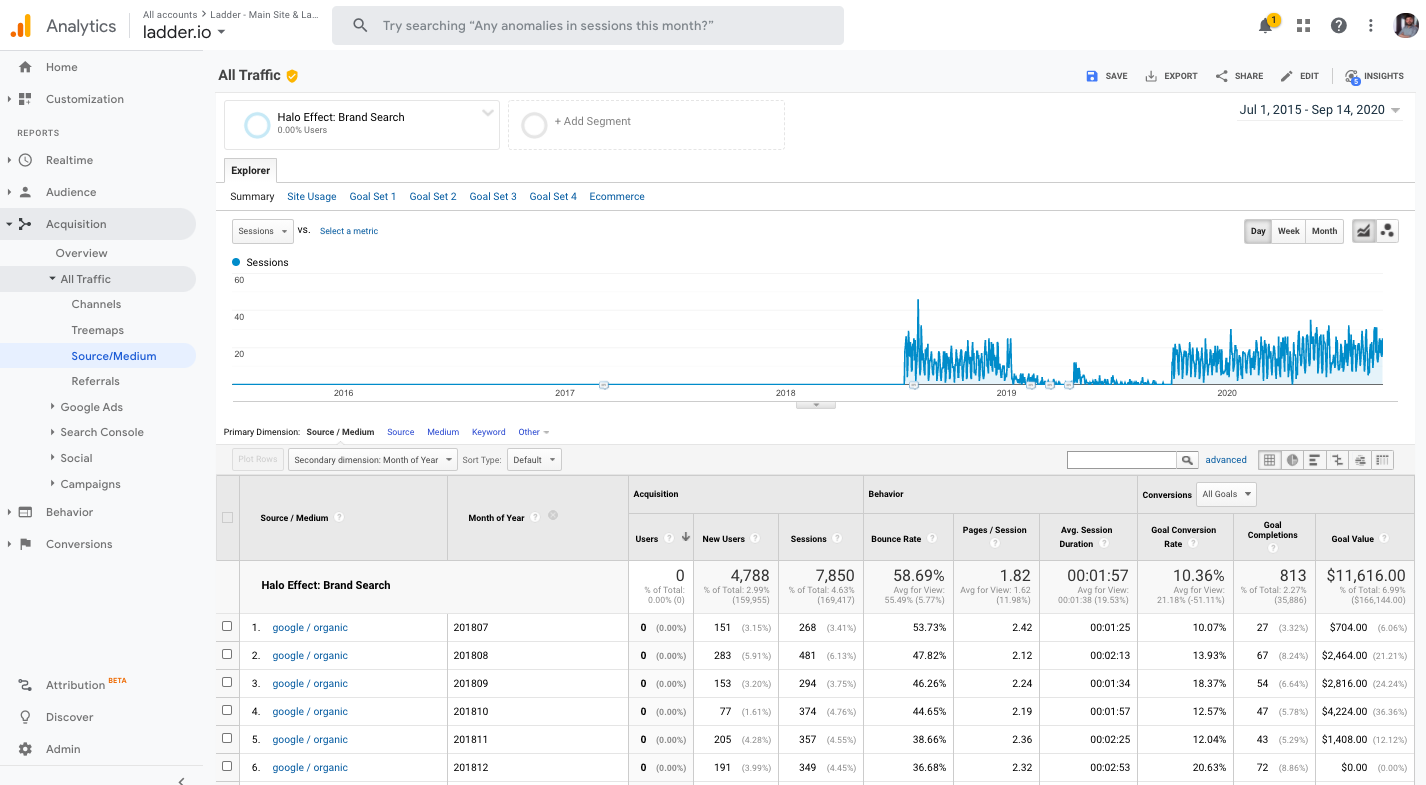Switch to the Goal Set 1 tab
Screen dimensions: 1426x785
click(373, 197)
